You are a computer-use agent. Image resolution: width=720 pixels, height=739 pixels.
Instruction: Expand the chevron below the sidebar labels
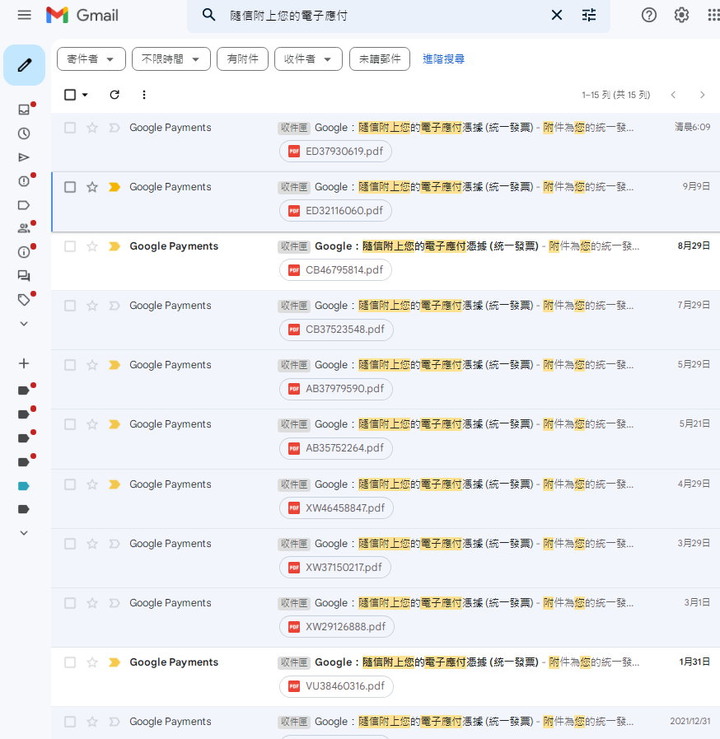point(24,533)
